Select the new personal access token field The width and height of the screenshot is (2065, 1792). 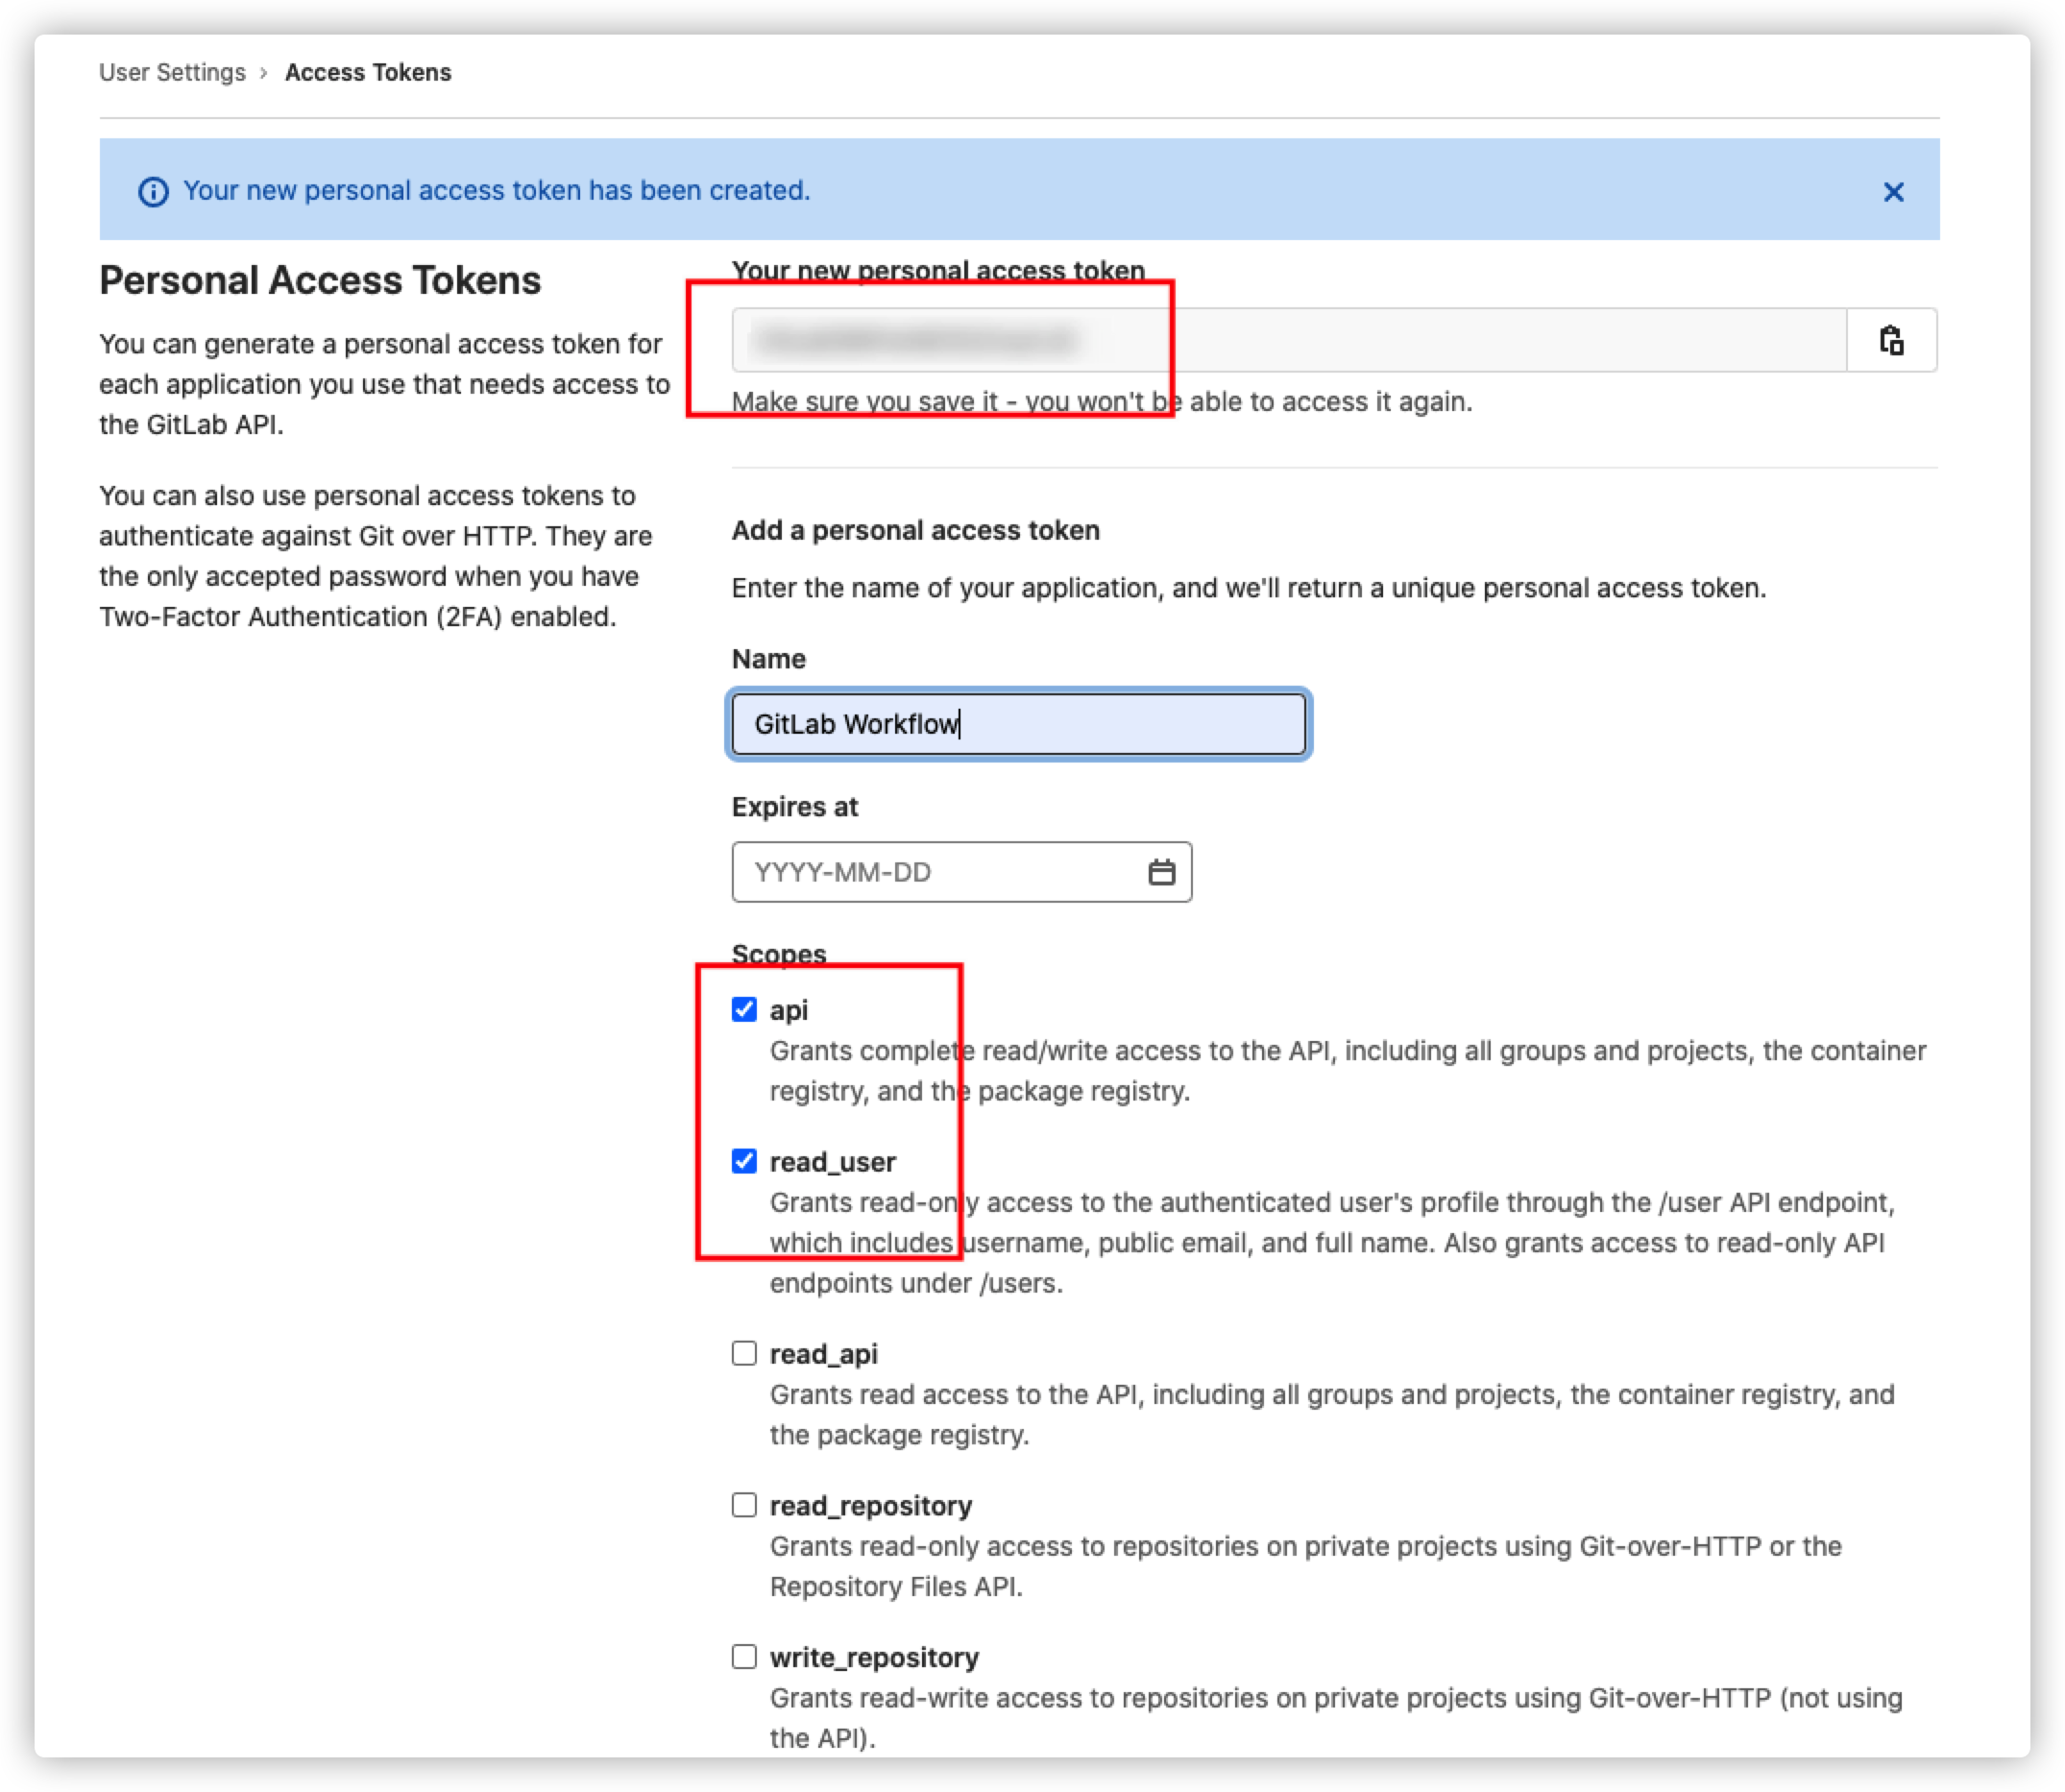(1289, 340)
